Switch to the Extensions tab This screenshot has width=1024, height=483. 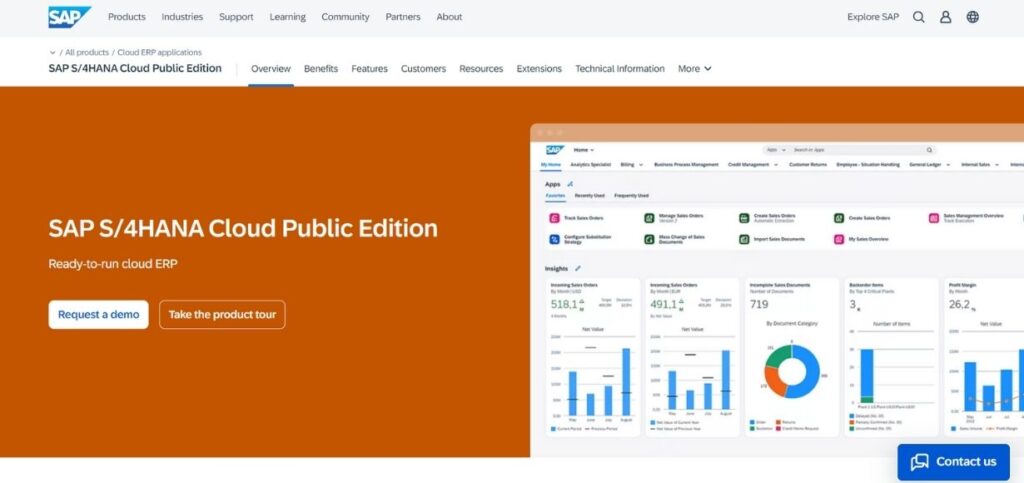click(x=539, y=69)
